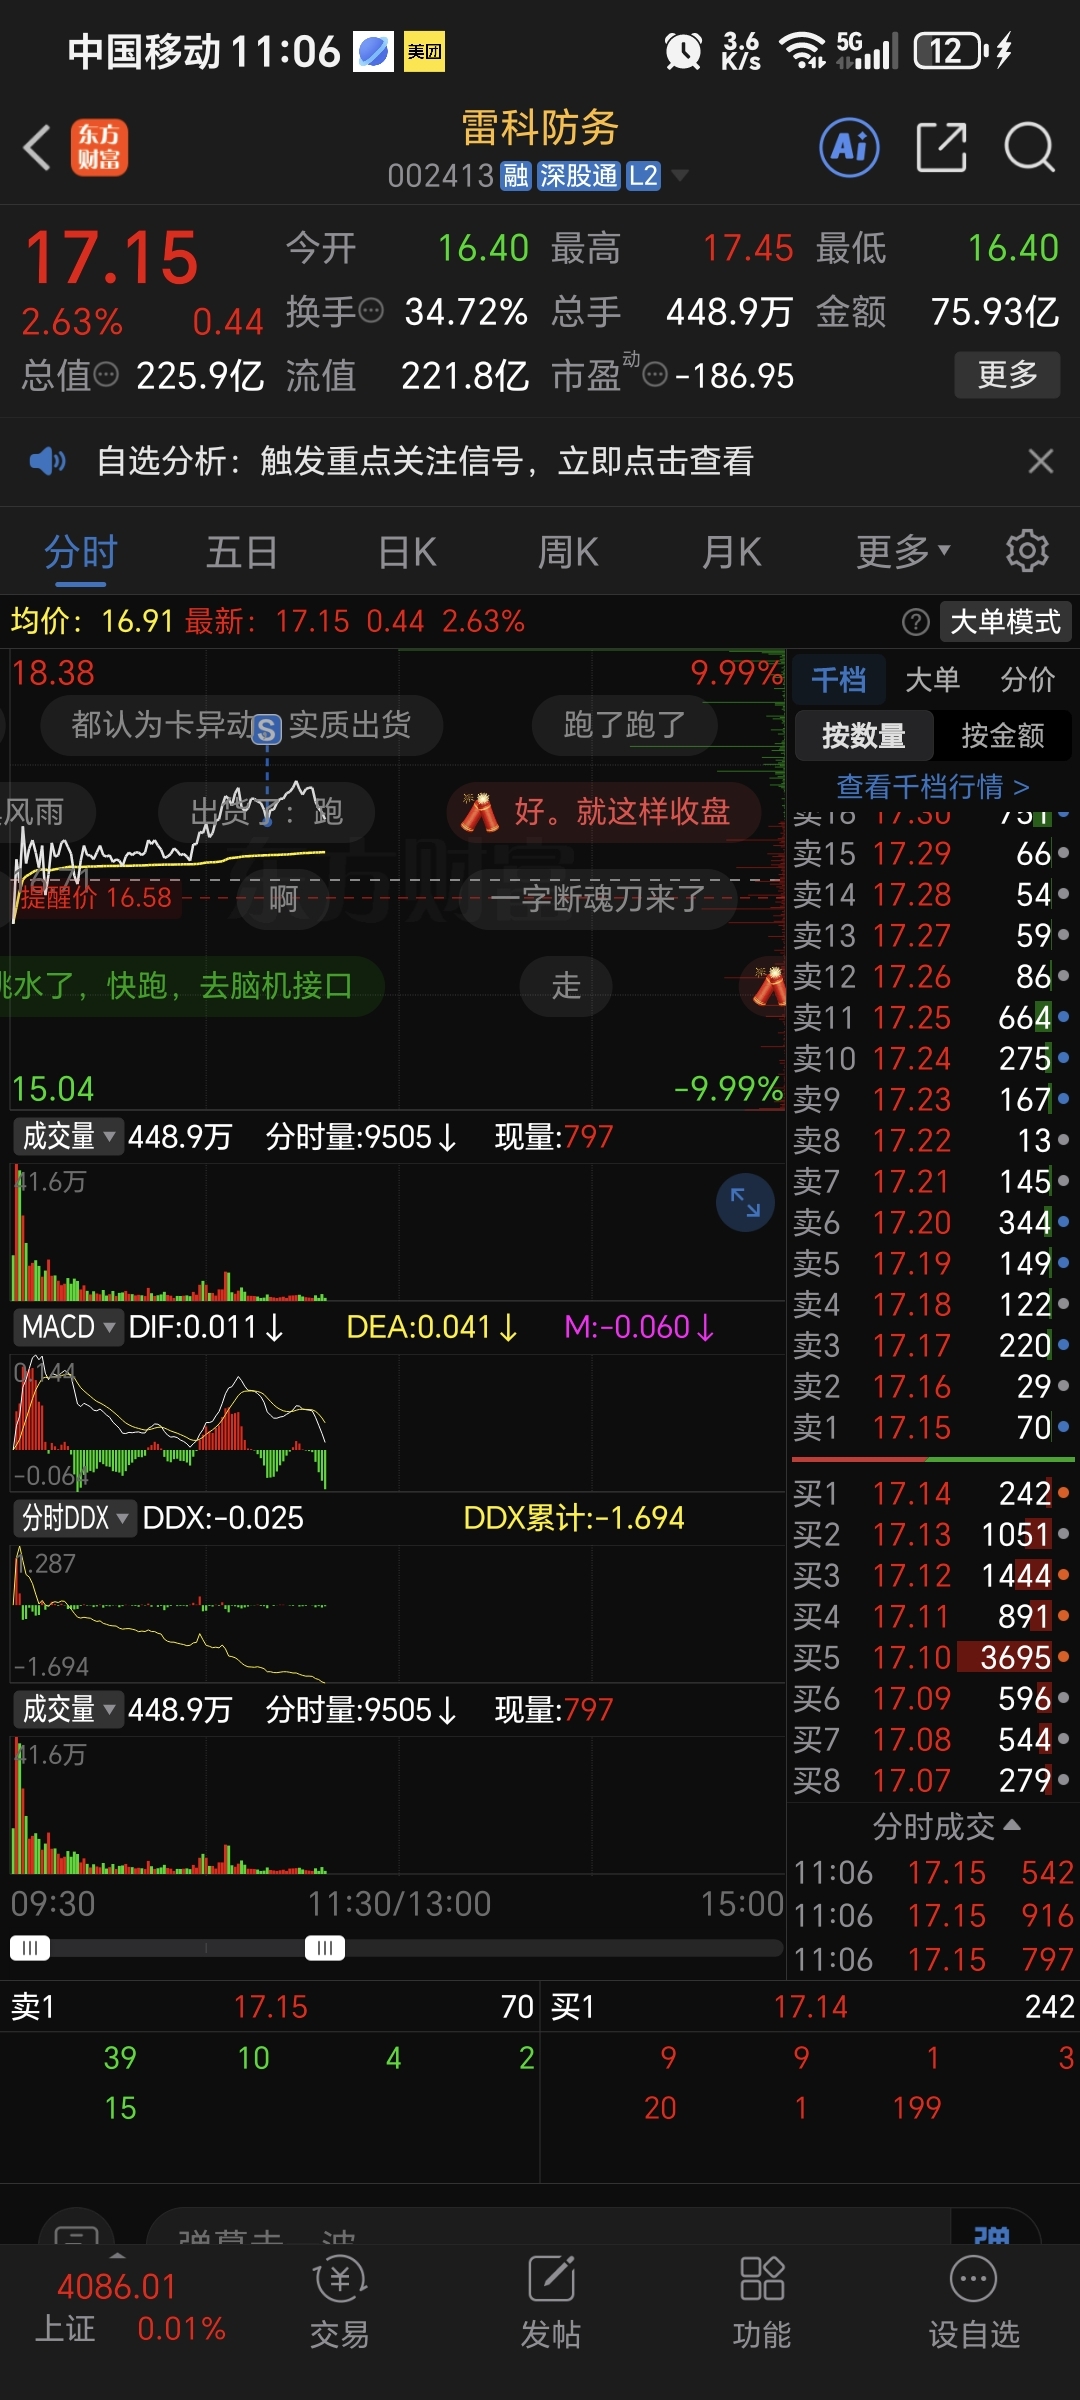Open the MACD indicator dropdown
1080x2400 pixels.
[x=68, y=1327]
